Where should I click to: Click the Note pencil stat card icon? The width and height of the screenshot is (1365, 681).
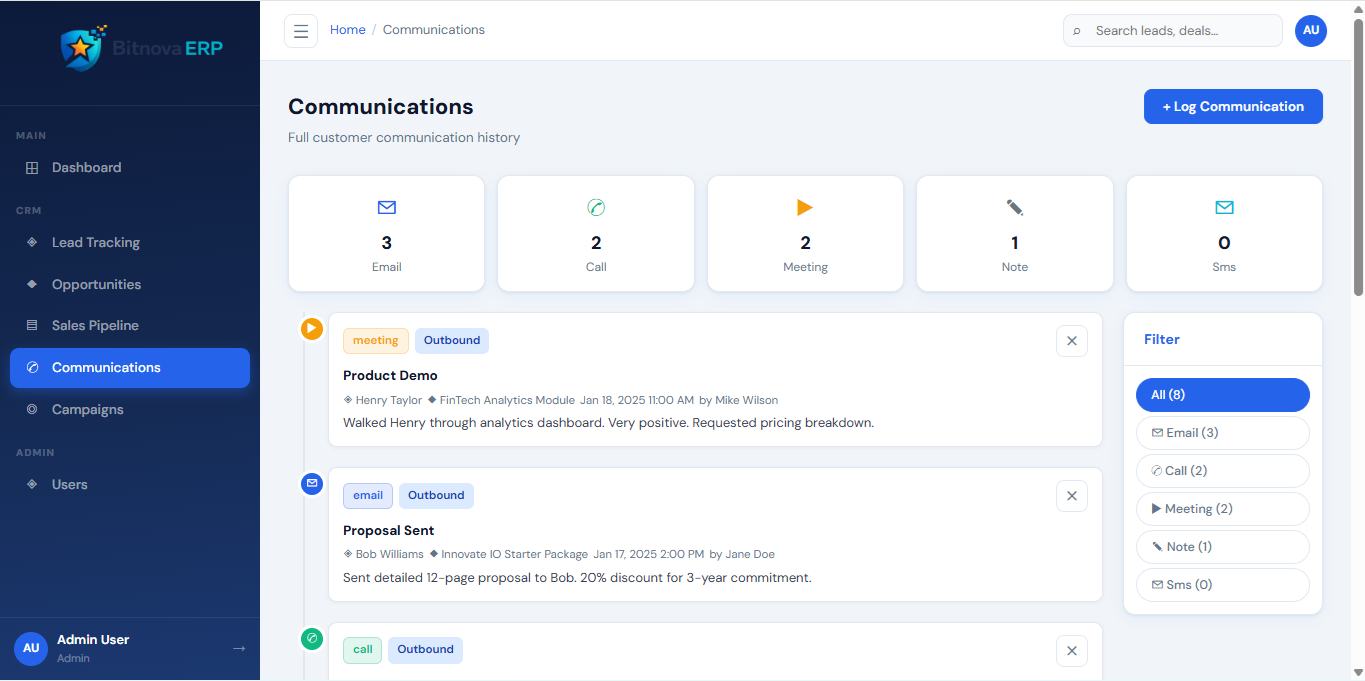click(x=1015, y=208)
